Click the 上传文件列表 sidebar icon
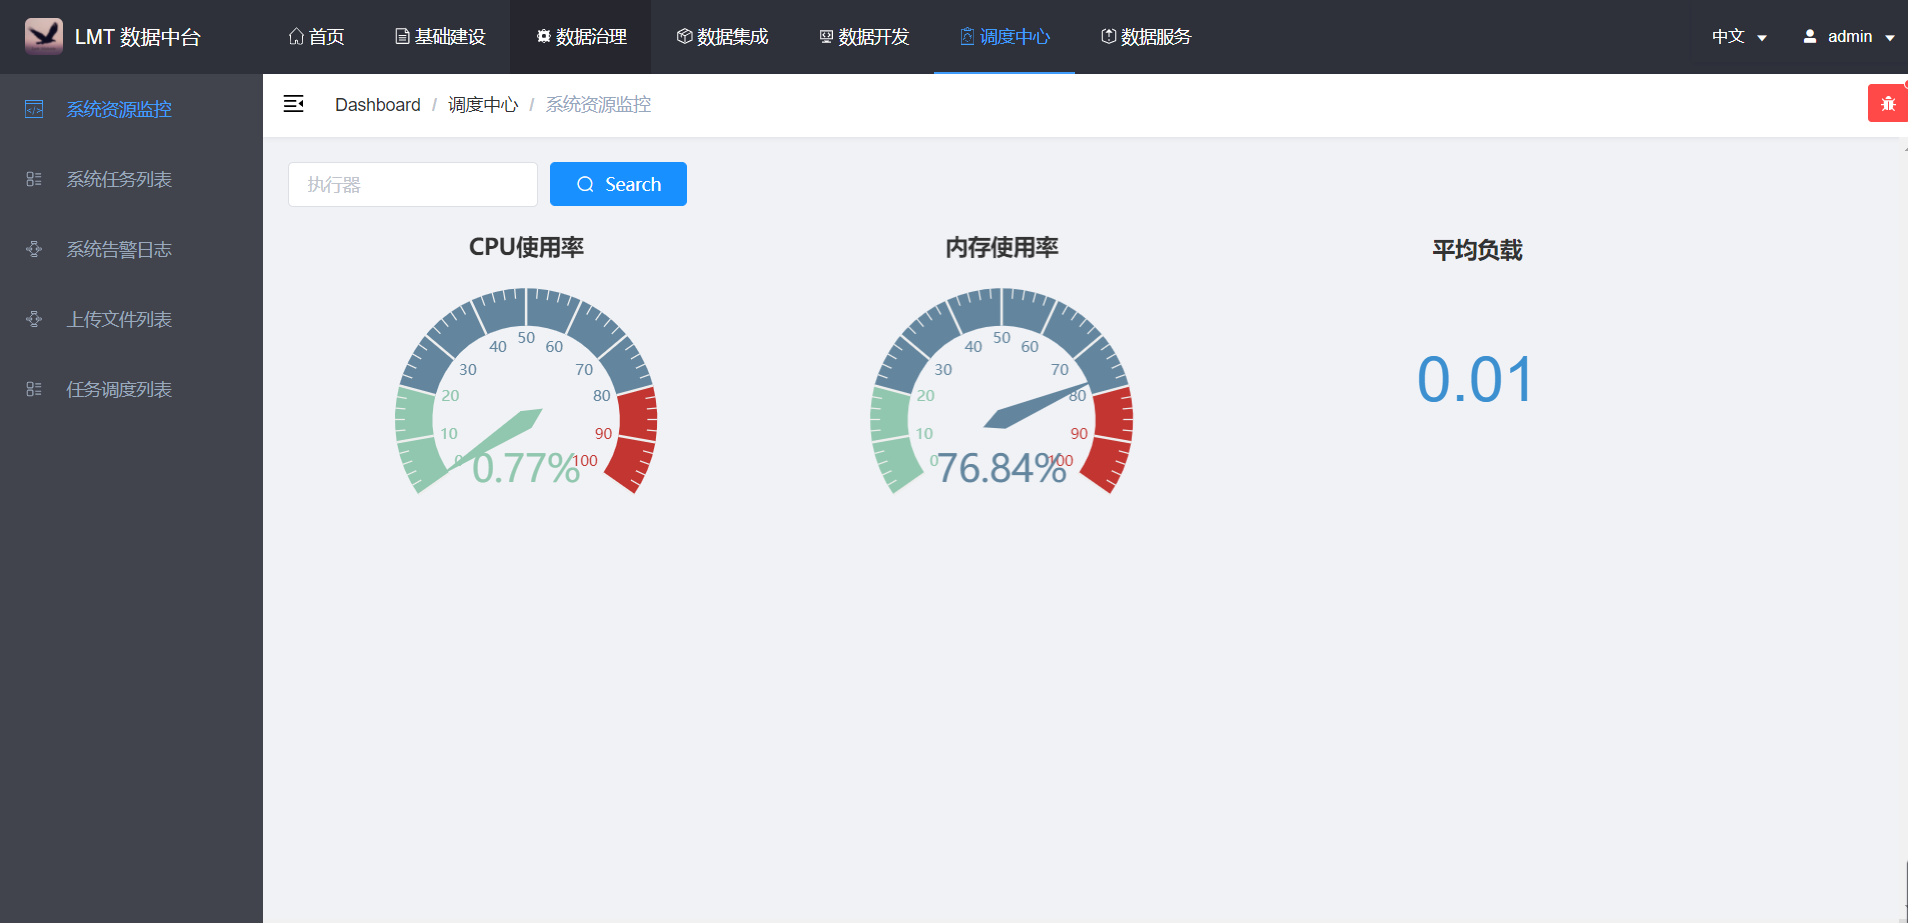Screen dimensions: 1908x923 point(34,319)
